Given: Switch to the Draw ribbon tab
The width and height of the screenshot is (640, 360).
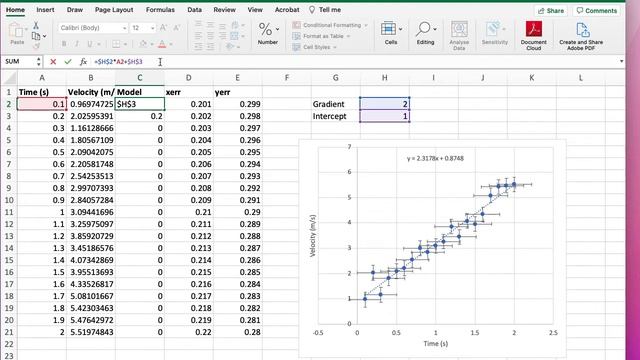Looking at the screenshot, I should point(75,10).
